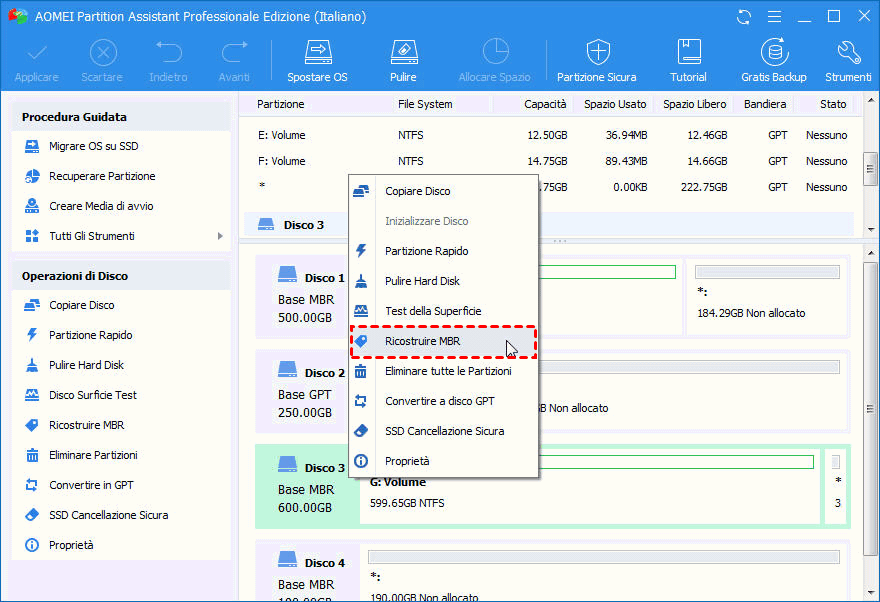
Task: Open the Strumenti wrench tool
Action: [x=848, y=61]
